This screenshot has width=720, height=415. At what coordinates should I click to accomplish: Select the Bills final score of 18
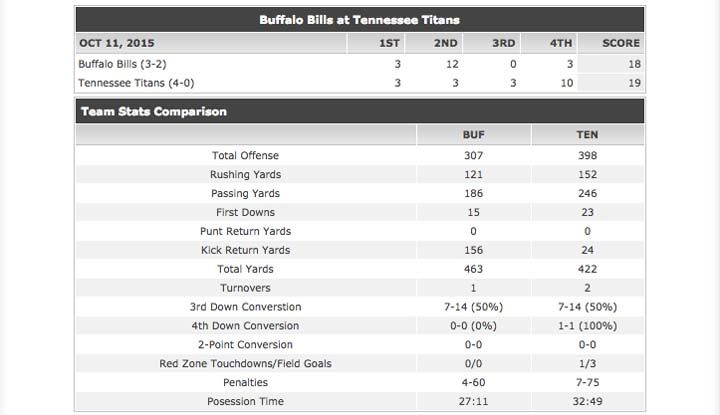(633, 63)
